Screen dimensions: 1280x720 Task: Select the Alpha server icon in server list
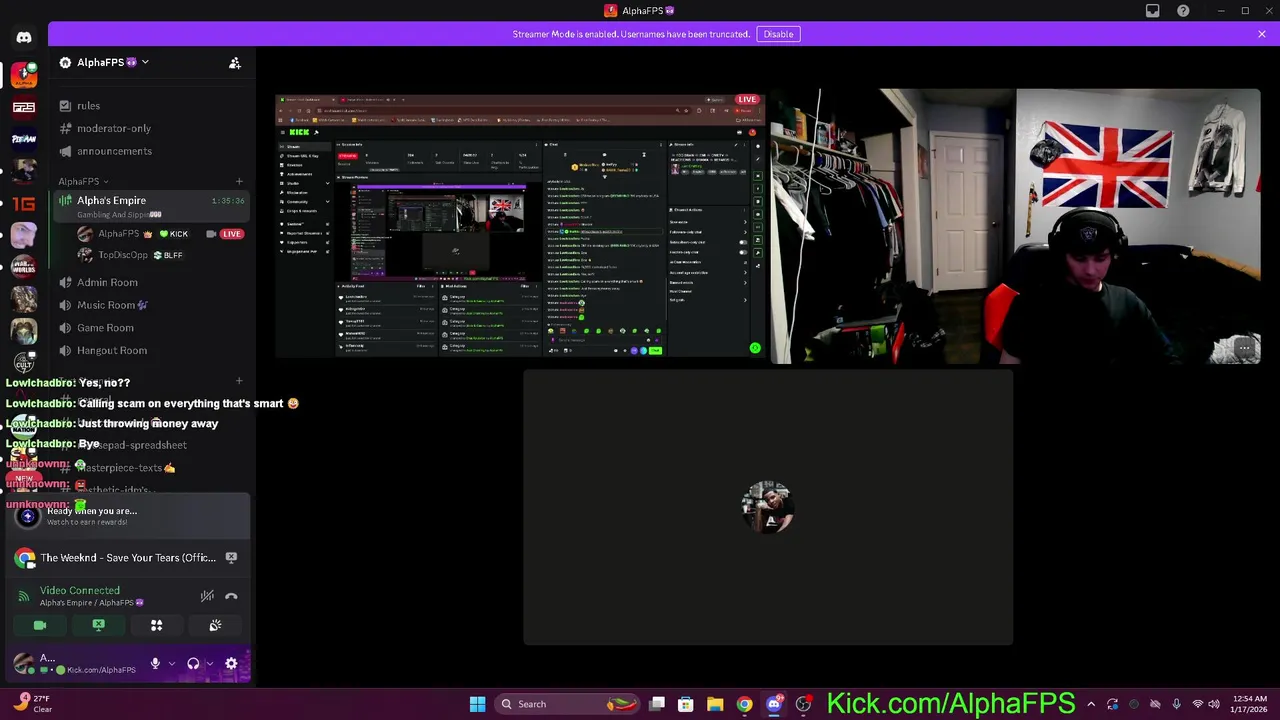click(24, 74)
